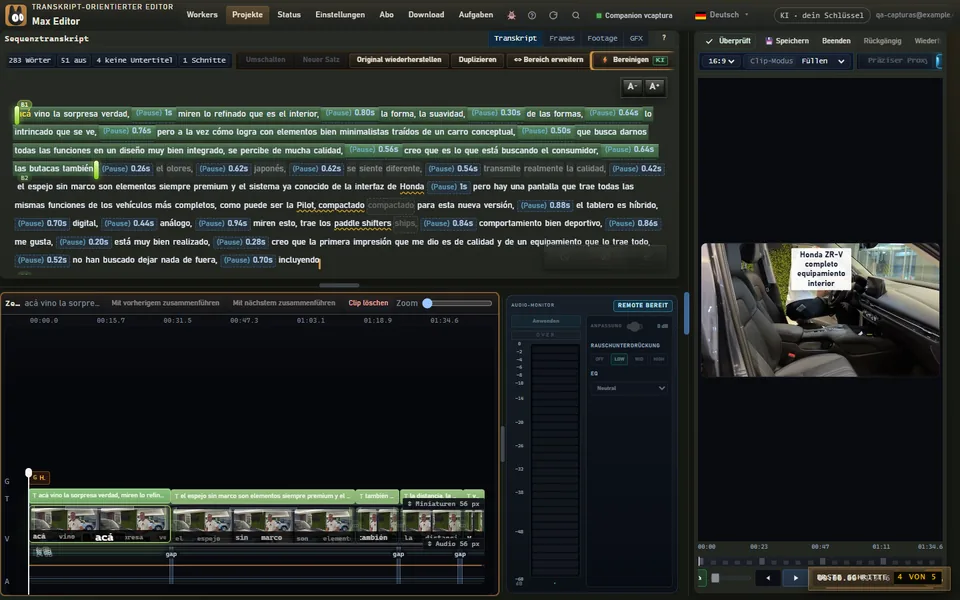Adjust the timeline Zoom slider
960x600 pixels.
pos(459,303)
